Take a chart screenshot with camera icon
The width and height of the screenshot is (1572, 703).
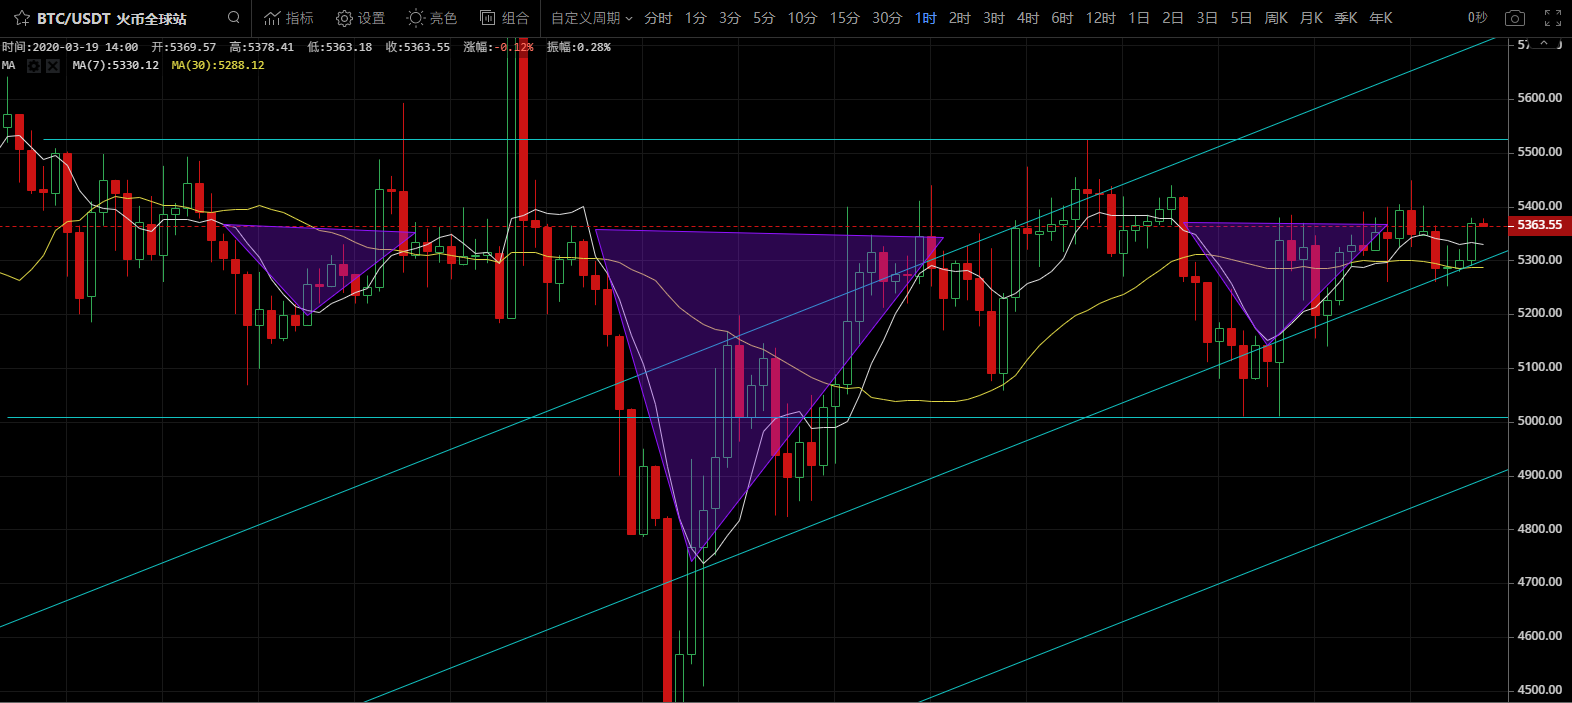tap(1515, 18)
